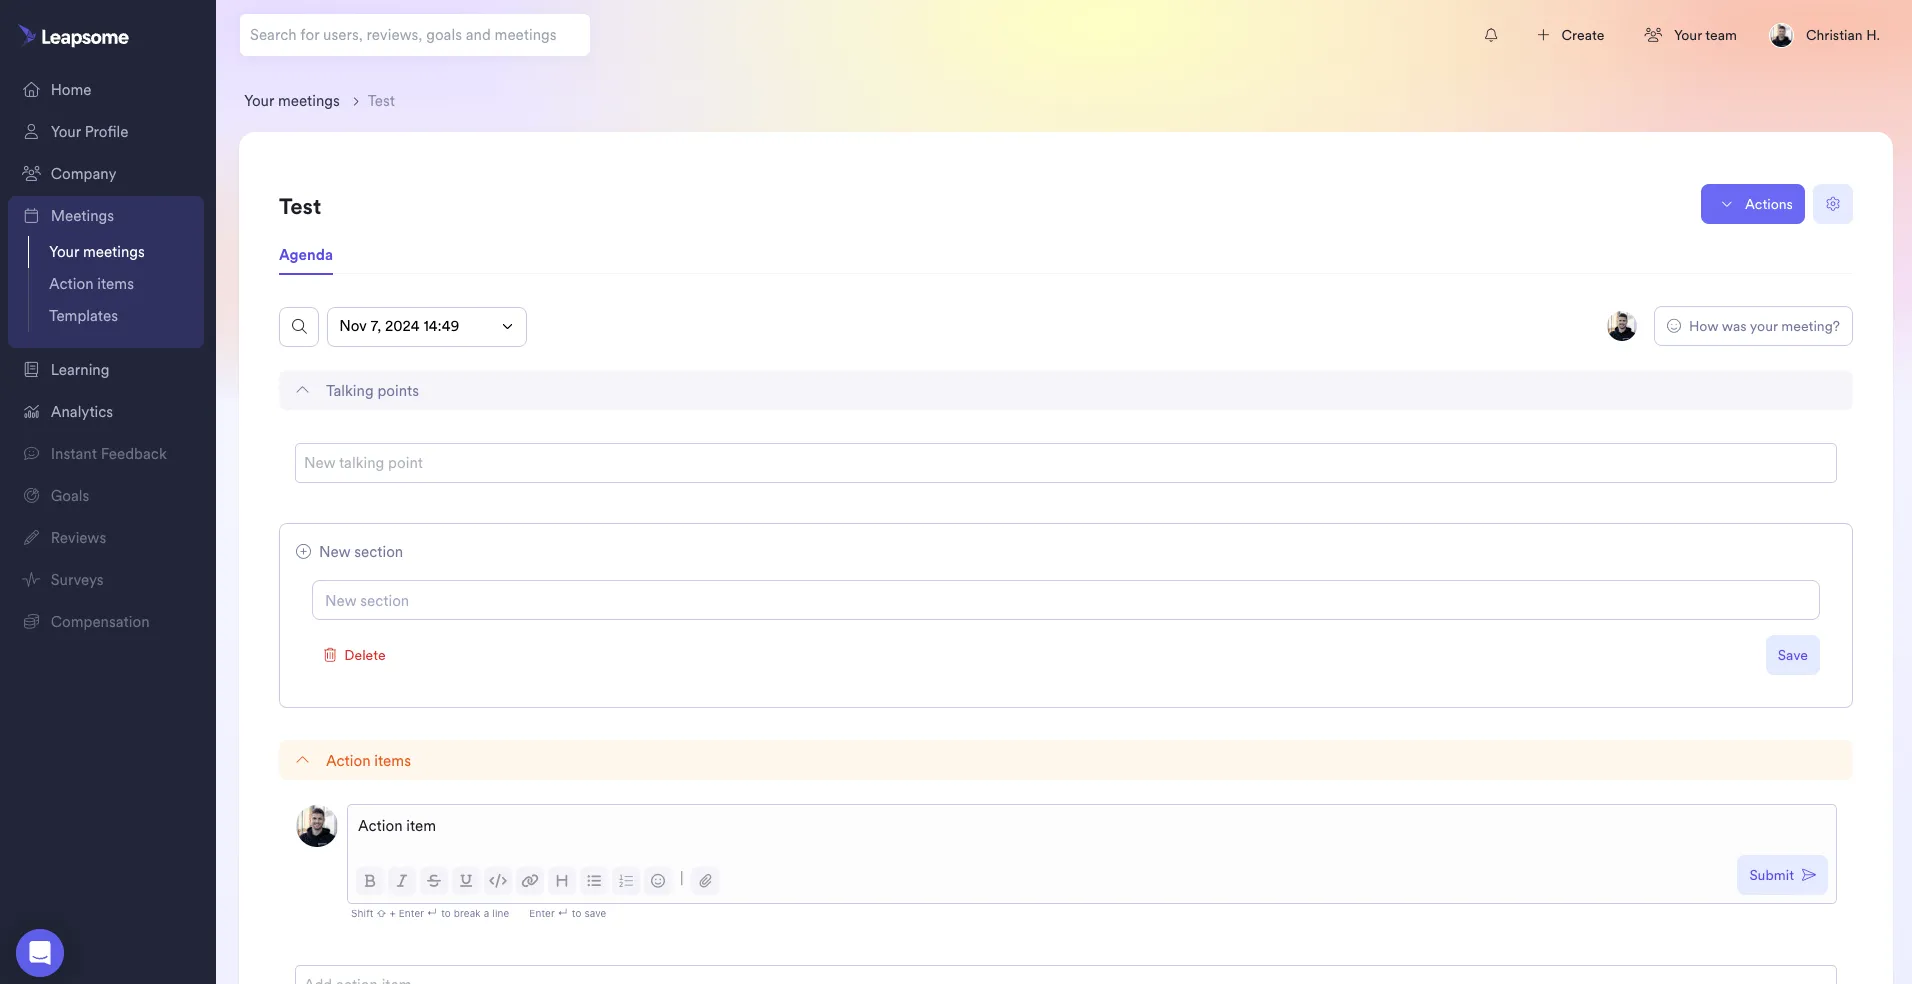The width and height of the screenshot is (1912, 984).
Task: Insert a link in action item
Action: (x=530, y=881)
